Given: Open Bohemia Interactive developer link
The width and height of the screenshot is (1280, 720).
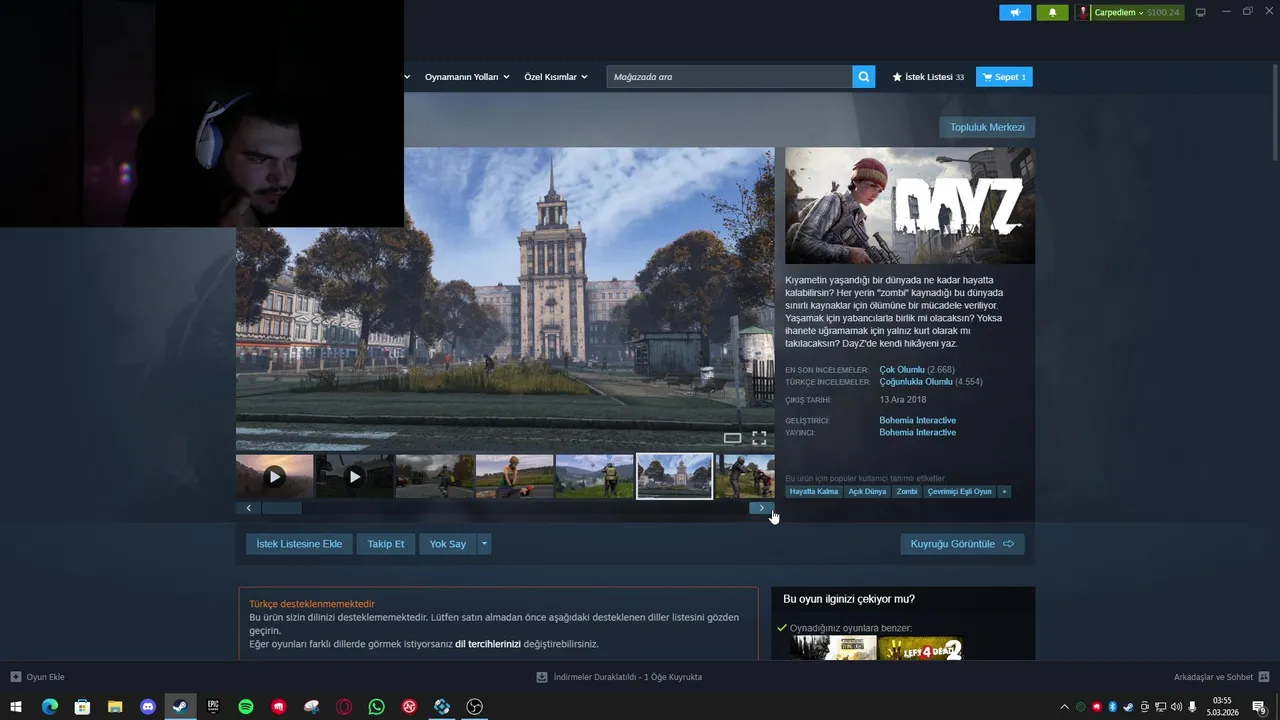Looking at the screenshot, I should [x=917, y=421].
